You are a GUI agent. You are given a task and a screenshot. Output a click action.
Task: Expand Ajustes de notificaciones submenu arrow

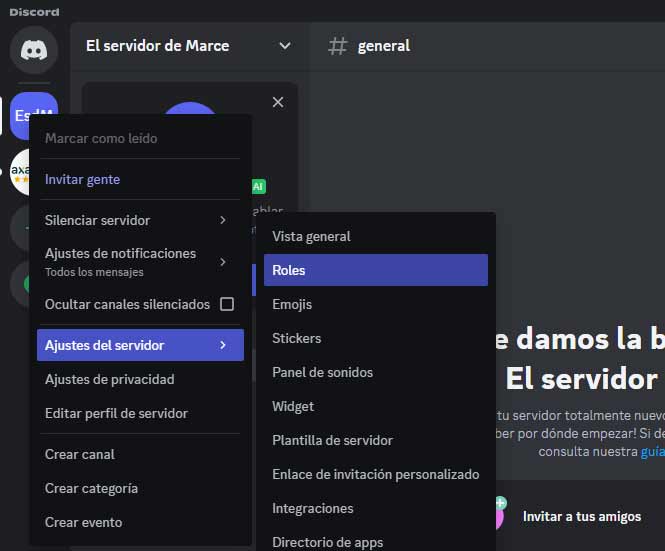click(x=223, y=262)
